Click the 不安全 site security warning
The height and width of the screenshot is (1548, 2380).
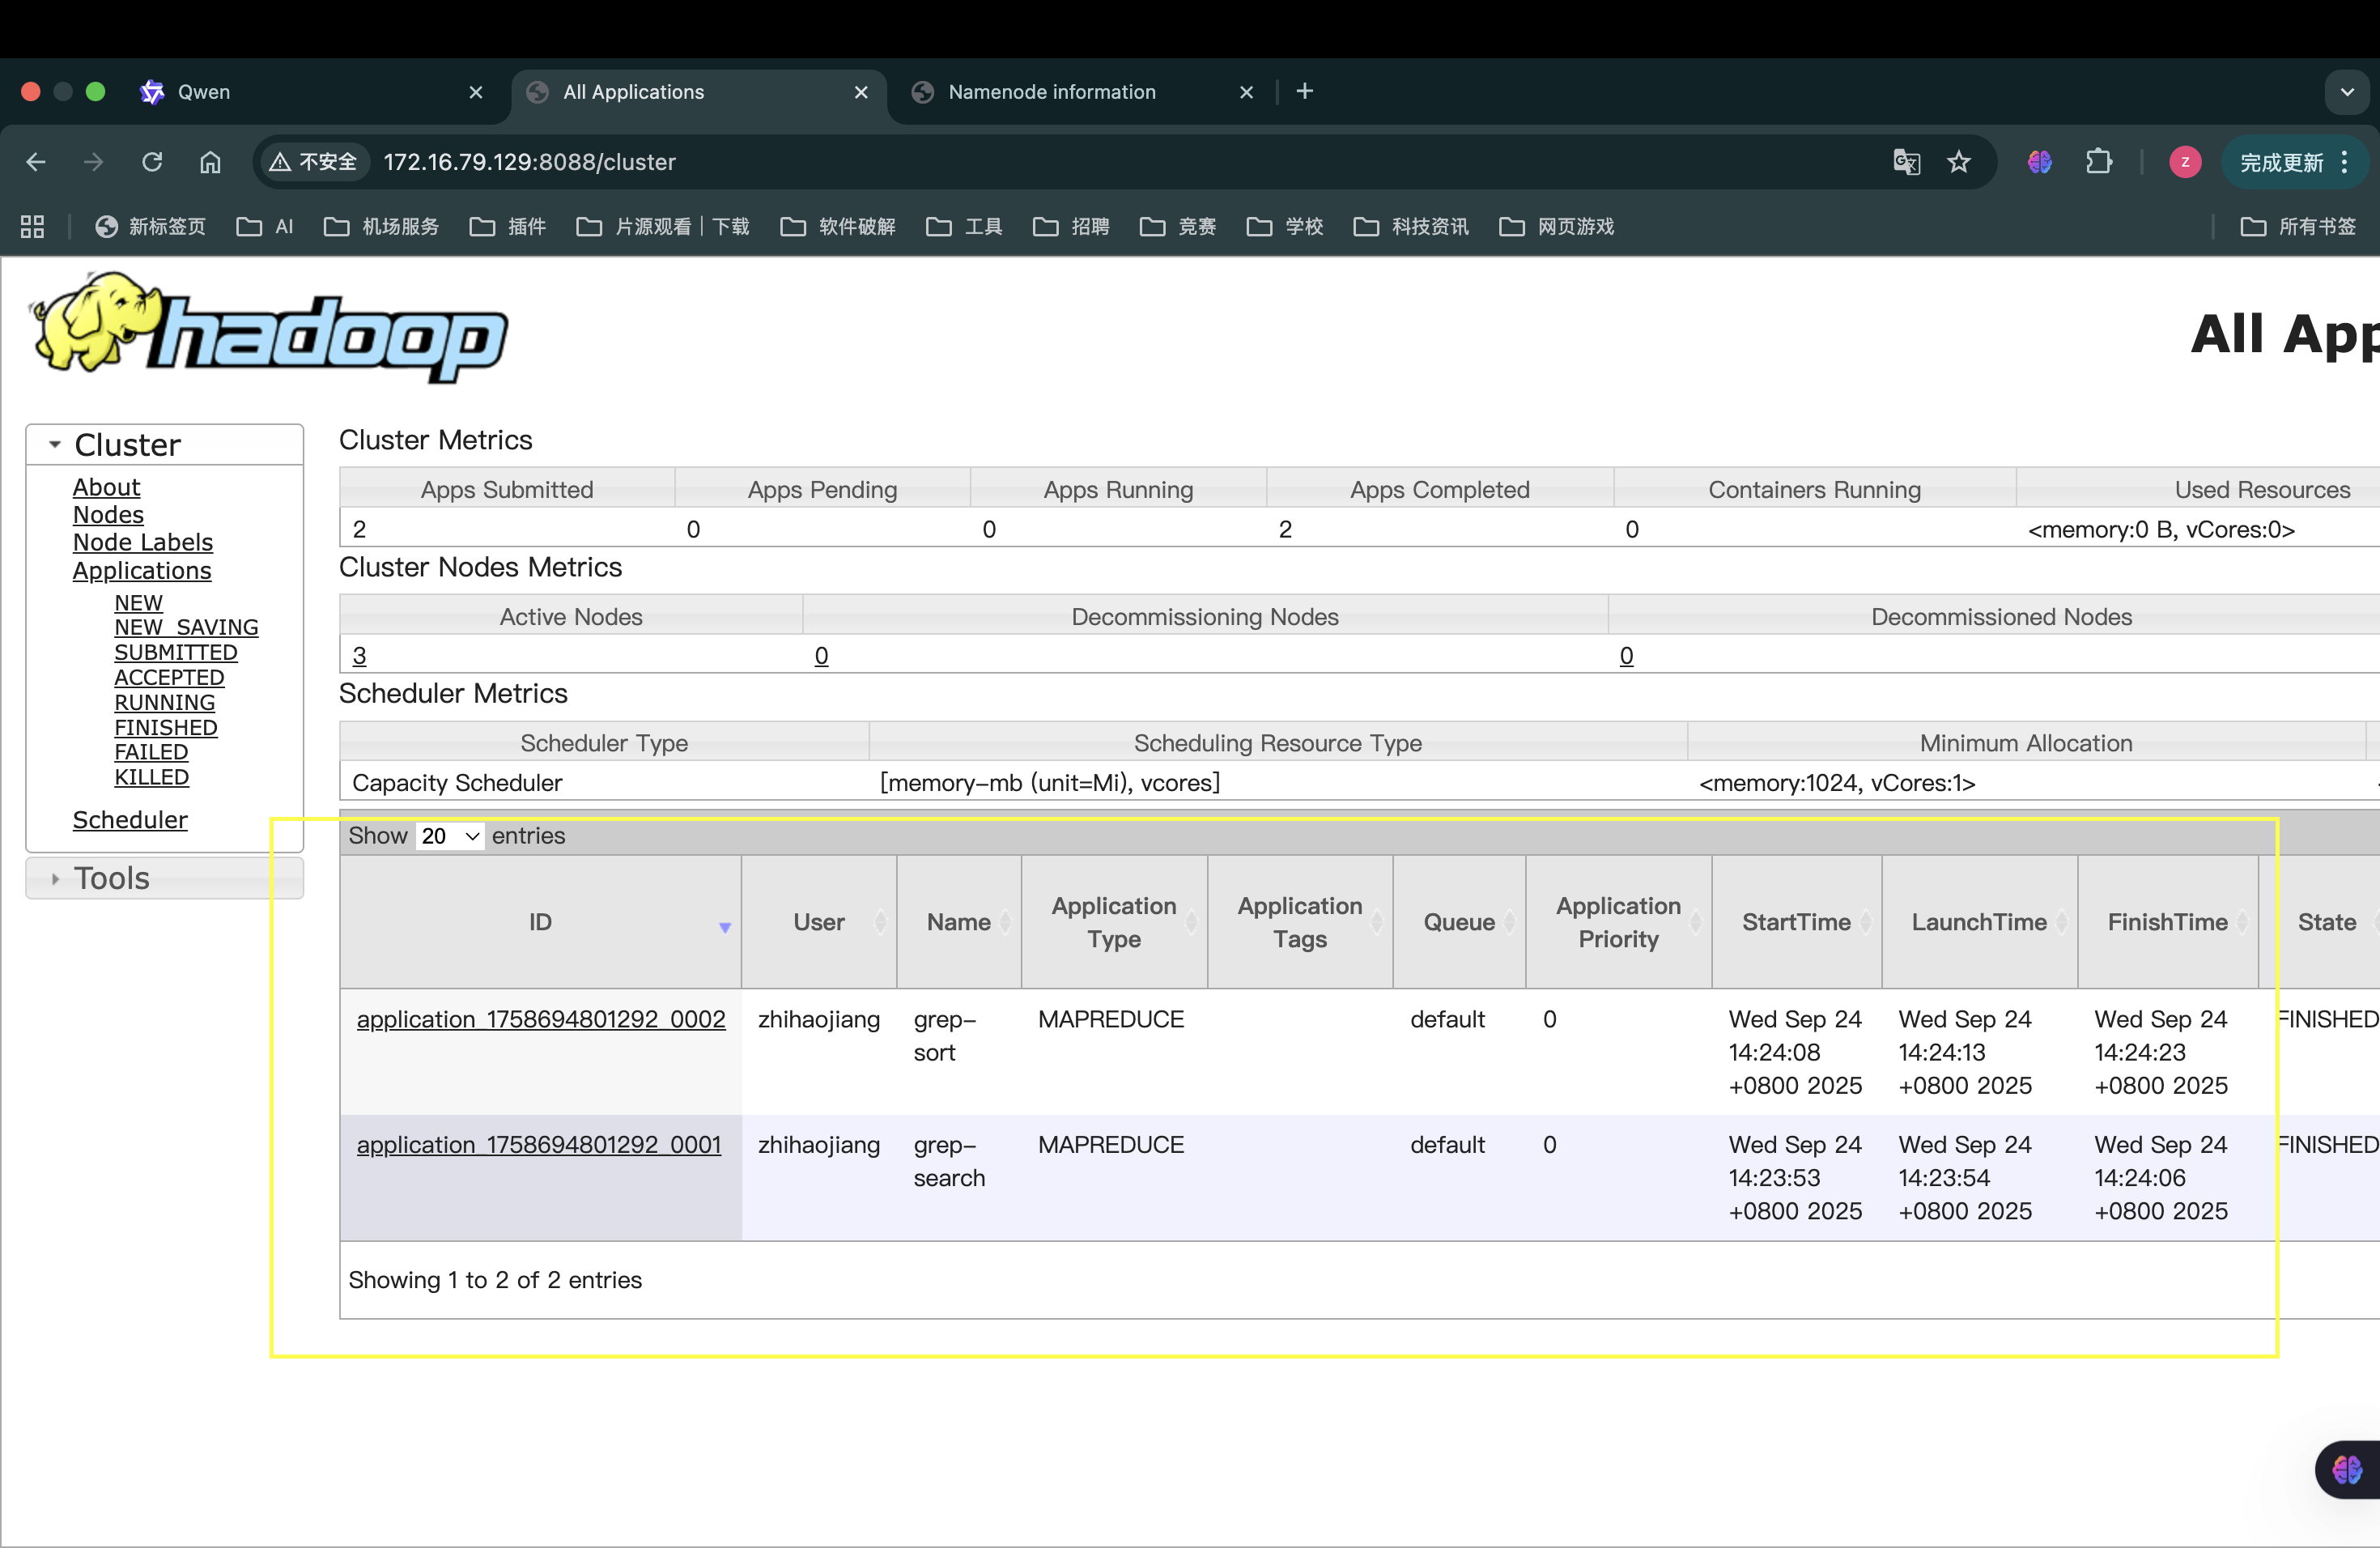point(313,162)
